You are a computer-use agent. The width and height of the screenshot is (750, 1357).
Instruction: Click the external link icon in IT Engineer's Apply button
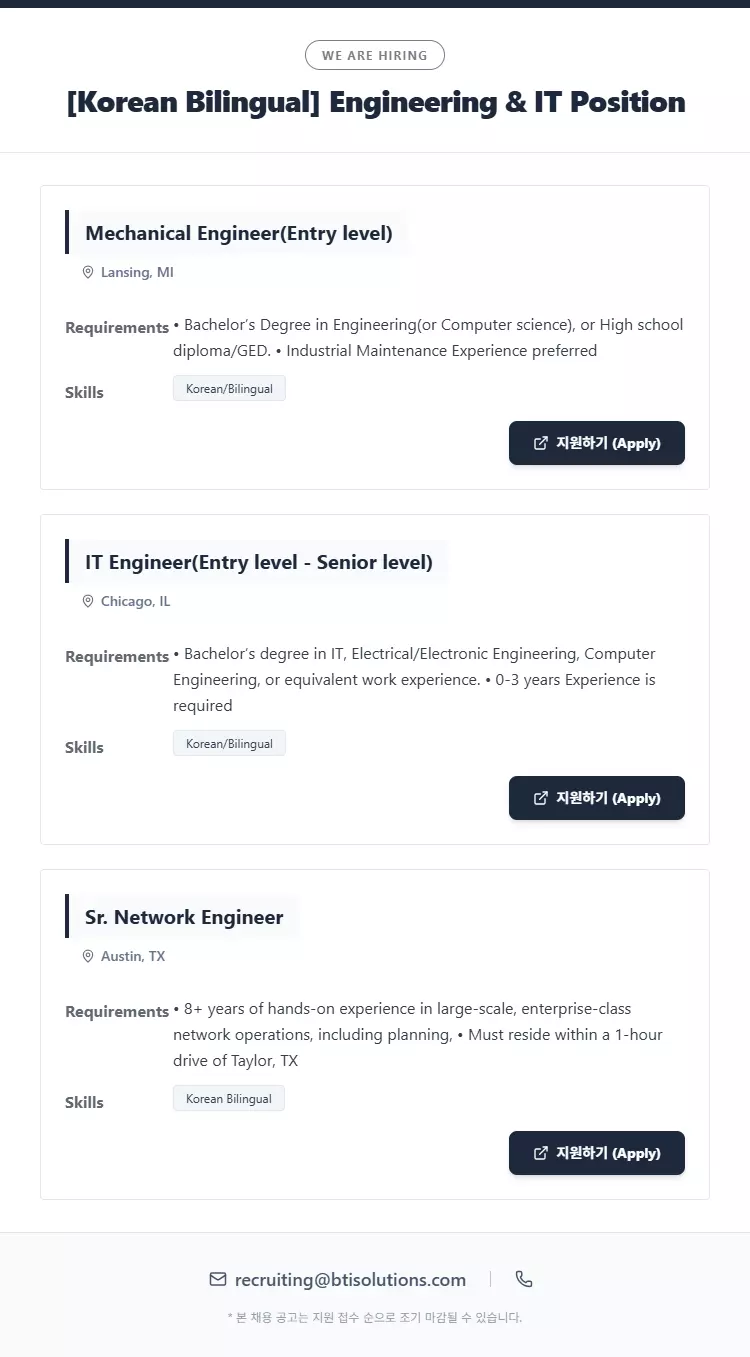(541, 798)
